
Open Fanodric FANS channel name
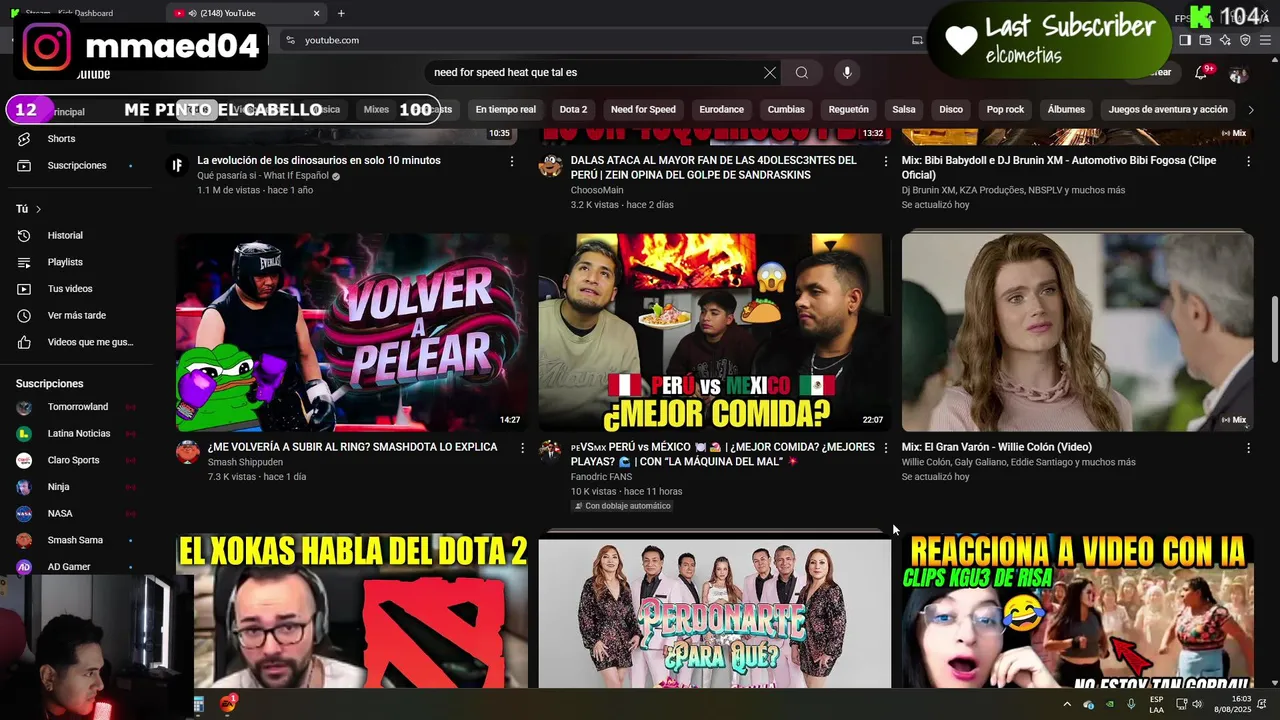(x=601, y=477)
